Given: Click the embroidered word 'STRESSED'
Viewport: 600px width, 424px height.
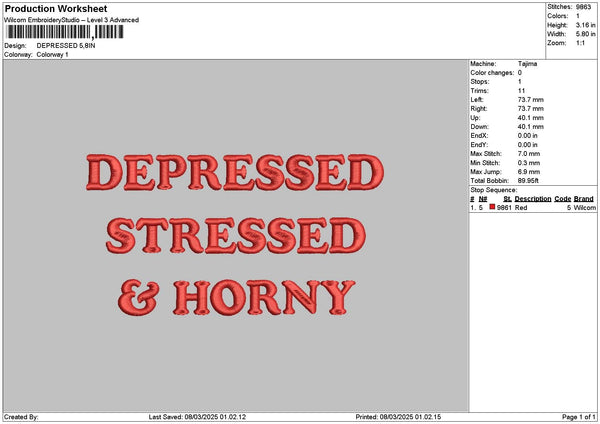Looking at the screenshot, I should coord(236,235).
